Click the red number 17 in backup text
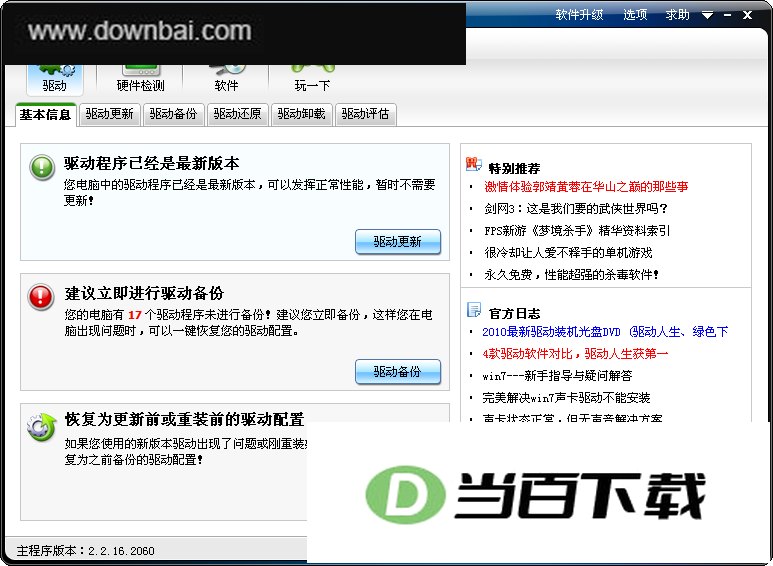This screenshot has width=773, height=566. pos(135,315)
